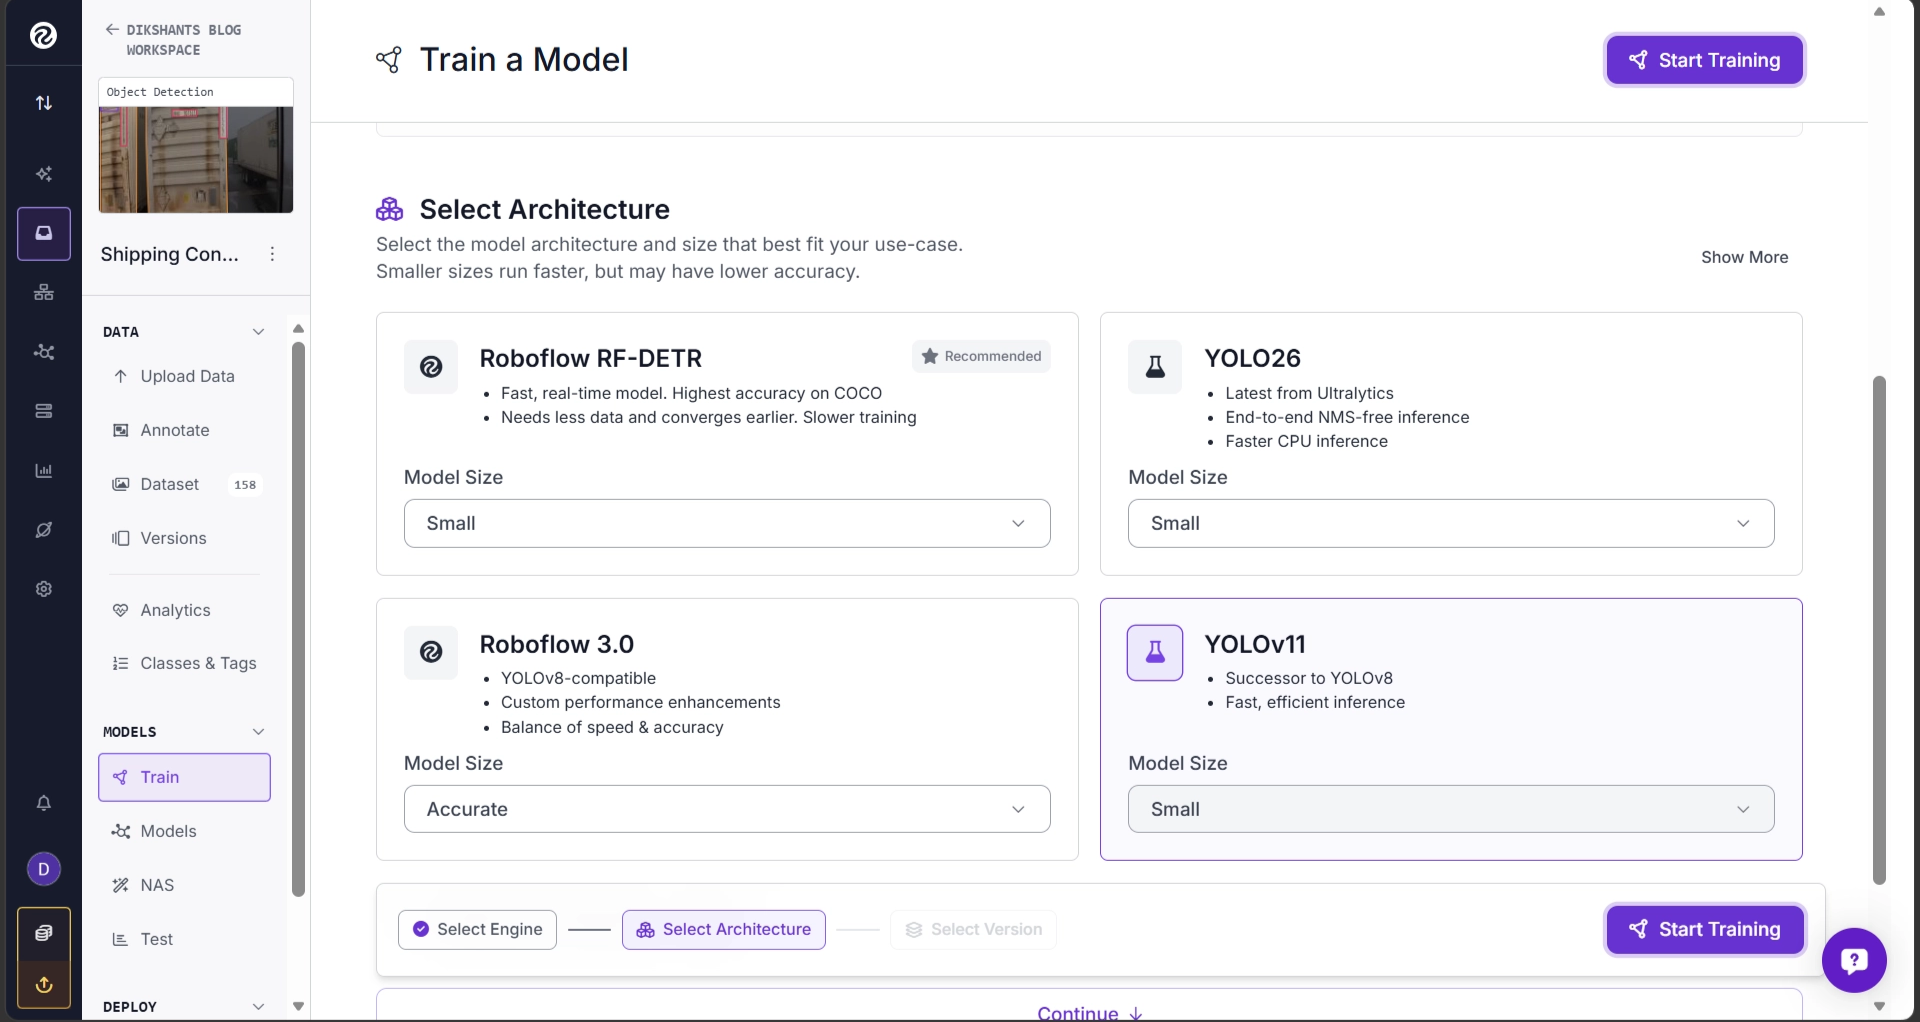Screen dimensions: 1920x1022
Task: Click the main page vertical scrollbar
Action: tap(1879, 630)
